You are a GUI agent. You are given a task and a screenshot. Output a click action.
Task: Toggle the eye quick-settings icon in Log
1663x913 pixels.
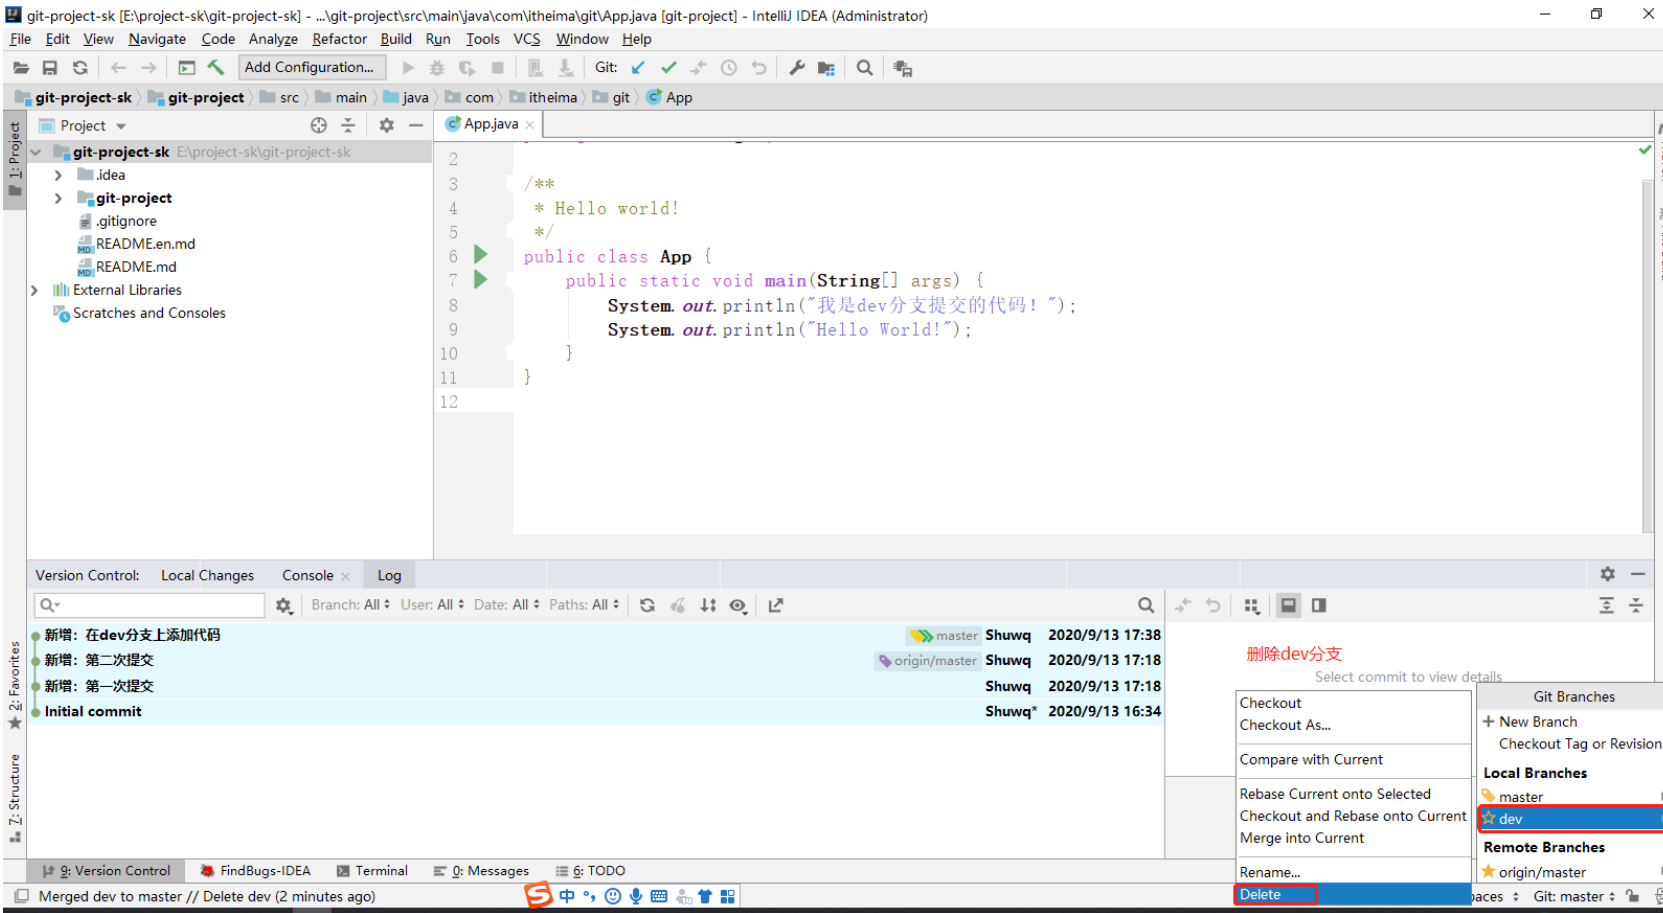[x=738, y=605]
